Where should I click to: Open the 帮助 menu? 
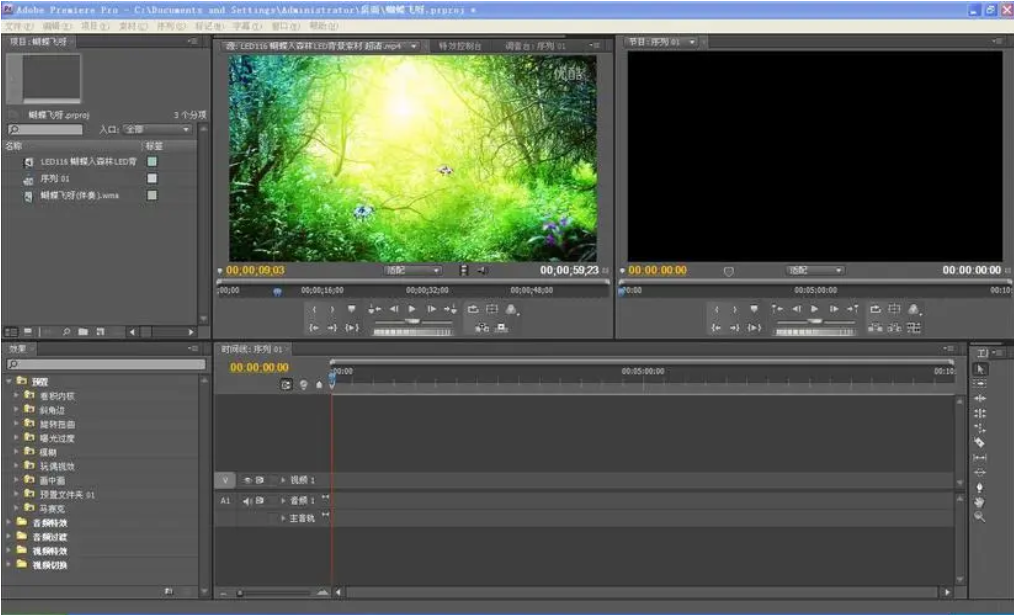323,27
